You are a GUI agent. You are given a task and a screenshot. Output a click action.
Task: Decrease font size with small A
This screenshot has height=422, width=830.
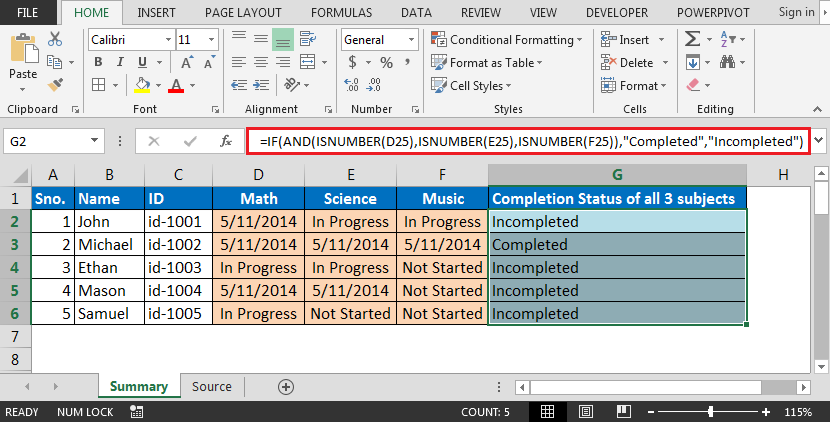[x=209, y=63]
